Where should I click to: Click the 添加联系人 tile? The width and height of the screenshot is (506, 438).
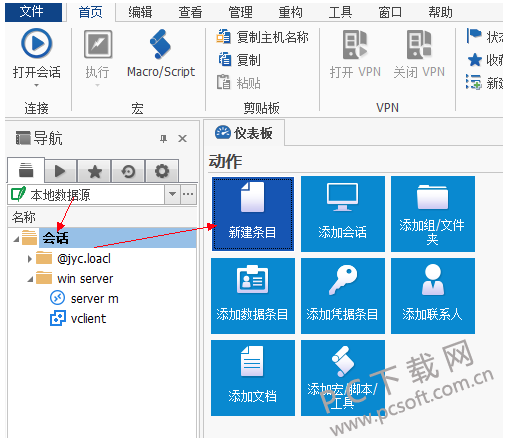(x=433, y=296)
